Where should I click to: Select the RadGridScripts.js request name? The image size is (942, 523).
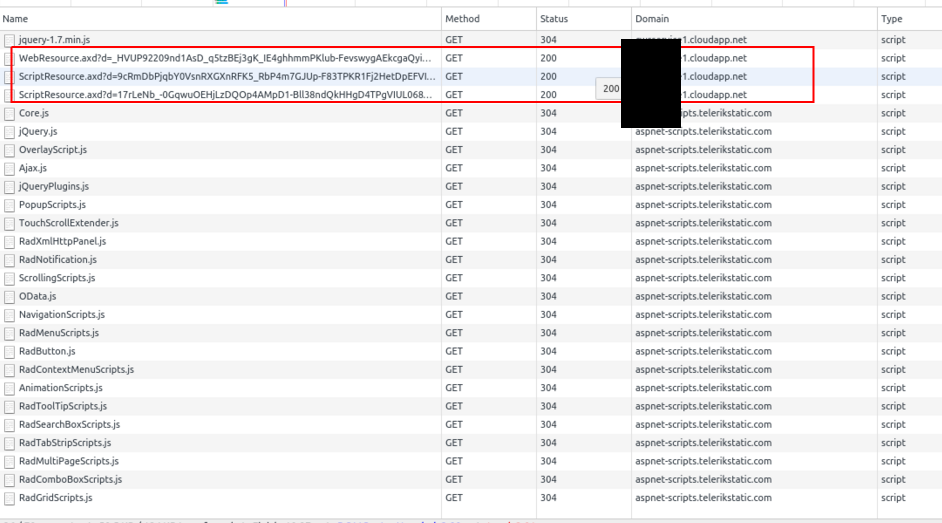[x=55, y=498]
